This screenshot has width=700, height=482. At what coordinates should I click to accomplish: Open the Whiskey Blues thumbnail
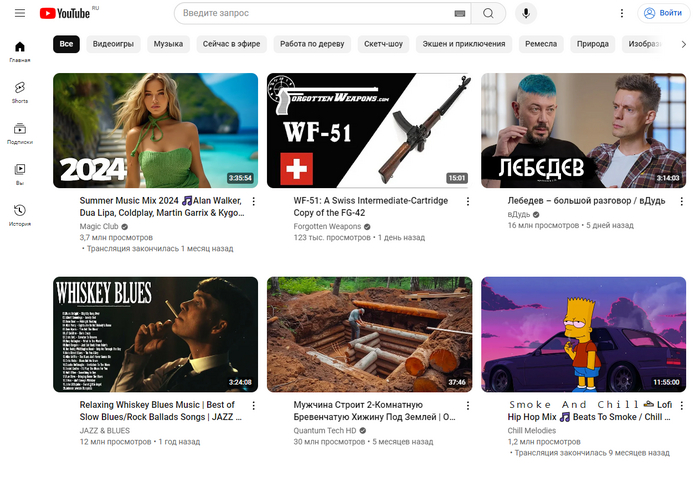(155, 334)
